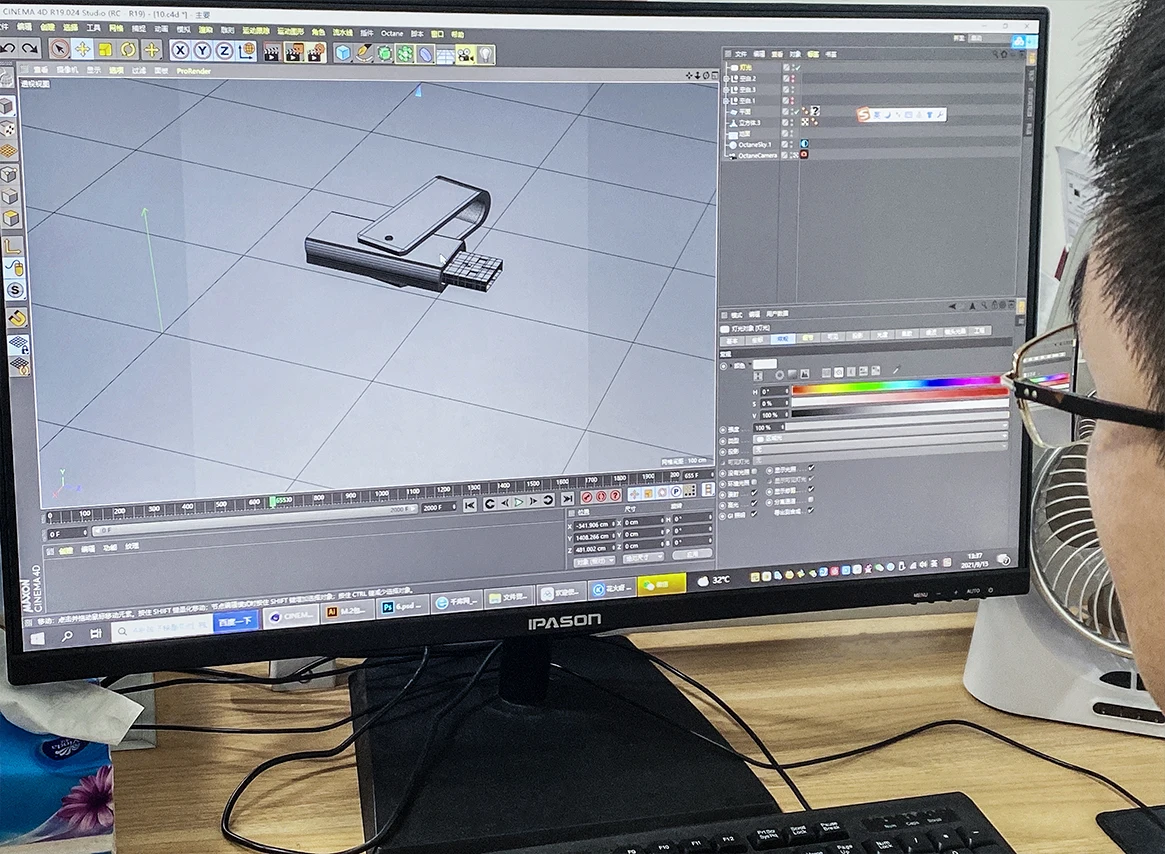Toggle the green check on the 灯光 object
1165x854 pixels.
coord(797,67)
